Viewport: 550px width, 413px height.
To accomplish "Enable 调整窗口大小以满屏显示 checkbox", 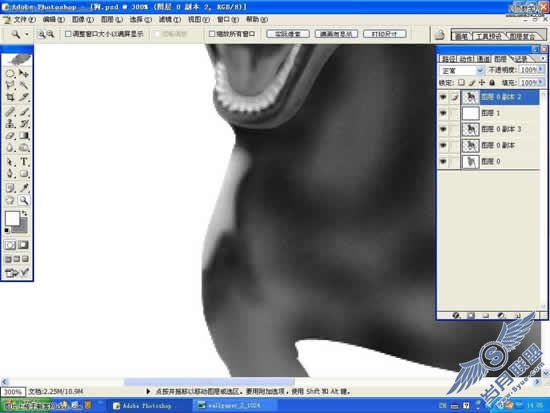I will click(x=68, y=34).
